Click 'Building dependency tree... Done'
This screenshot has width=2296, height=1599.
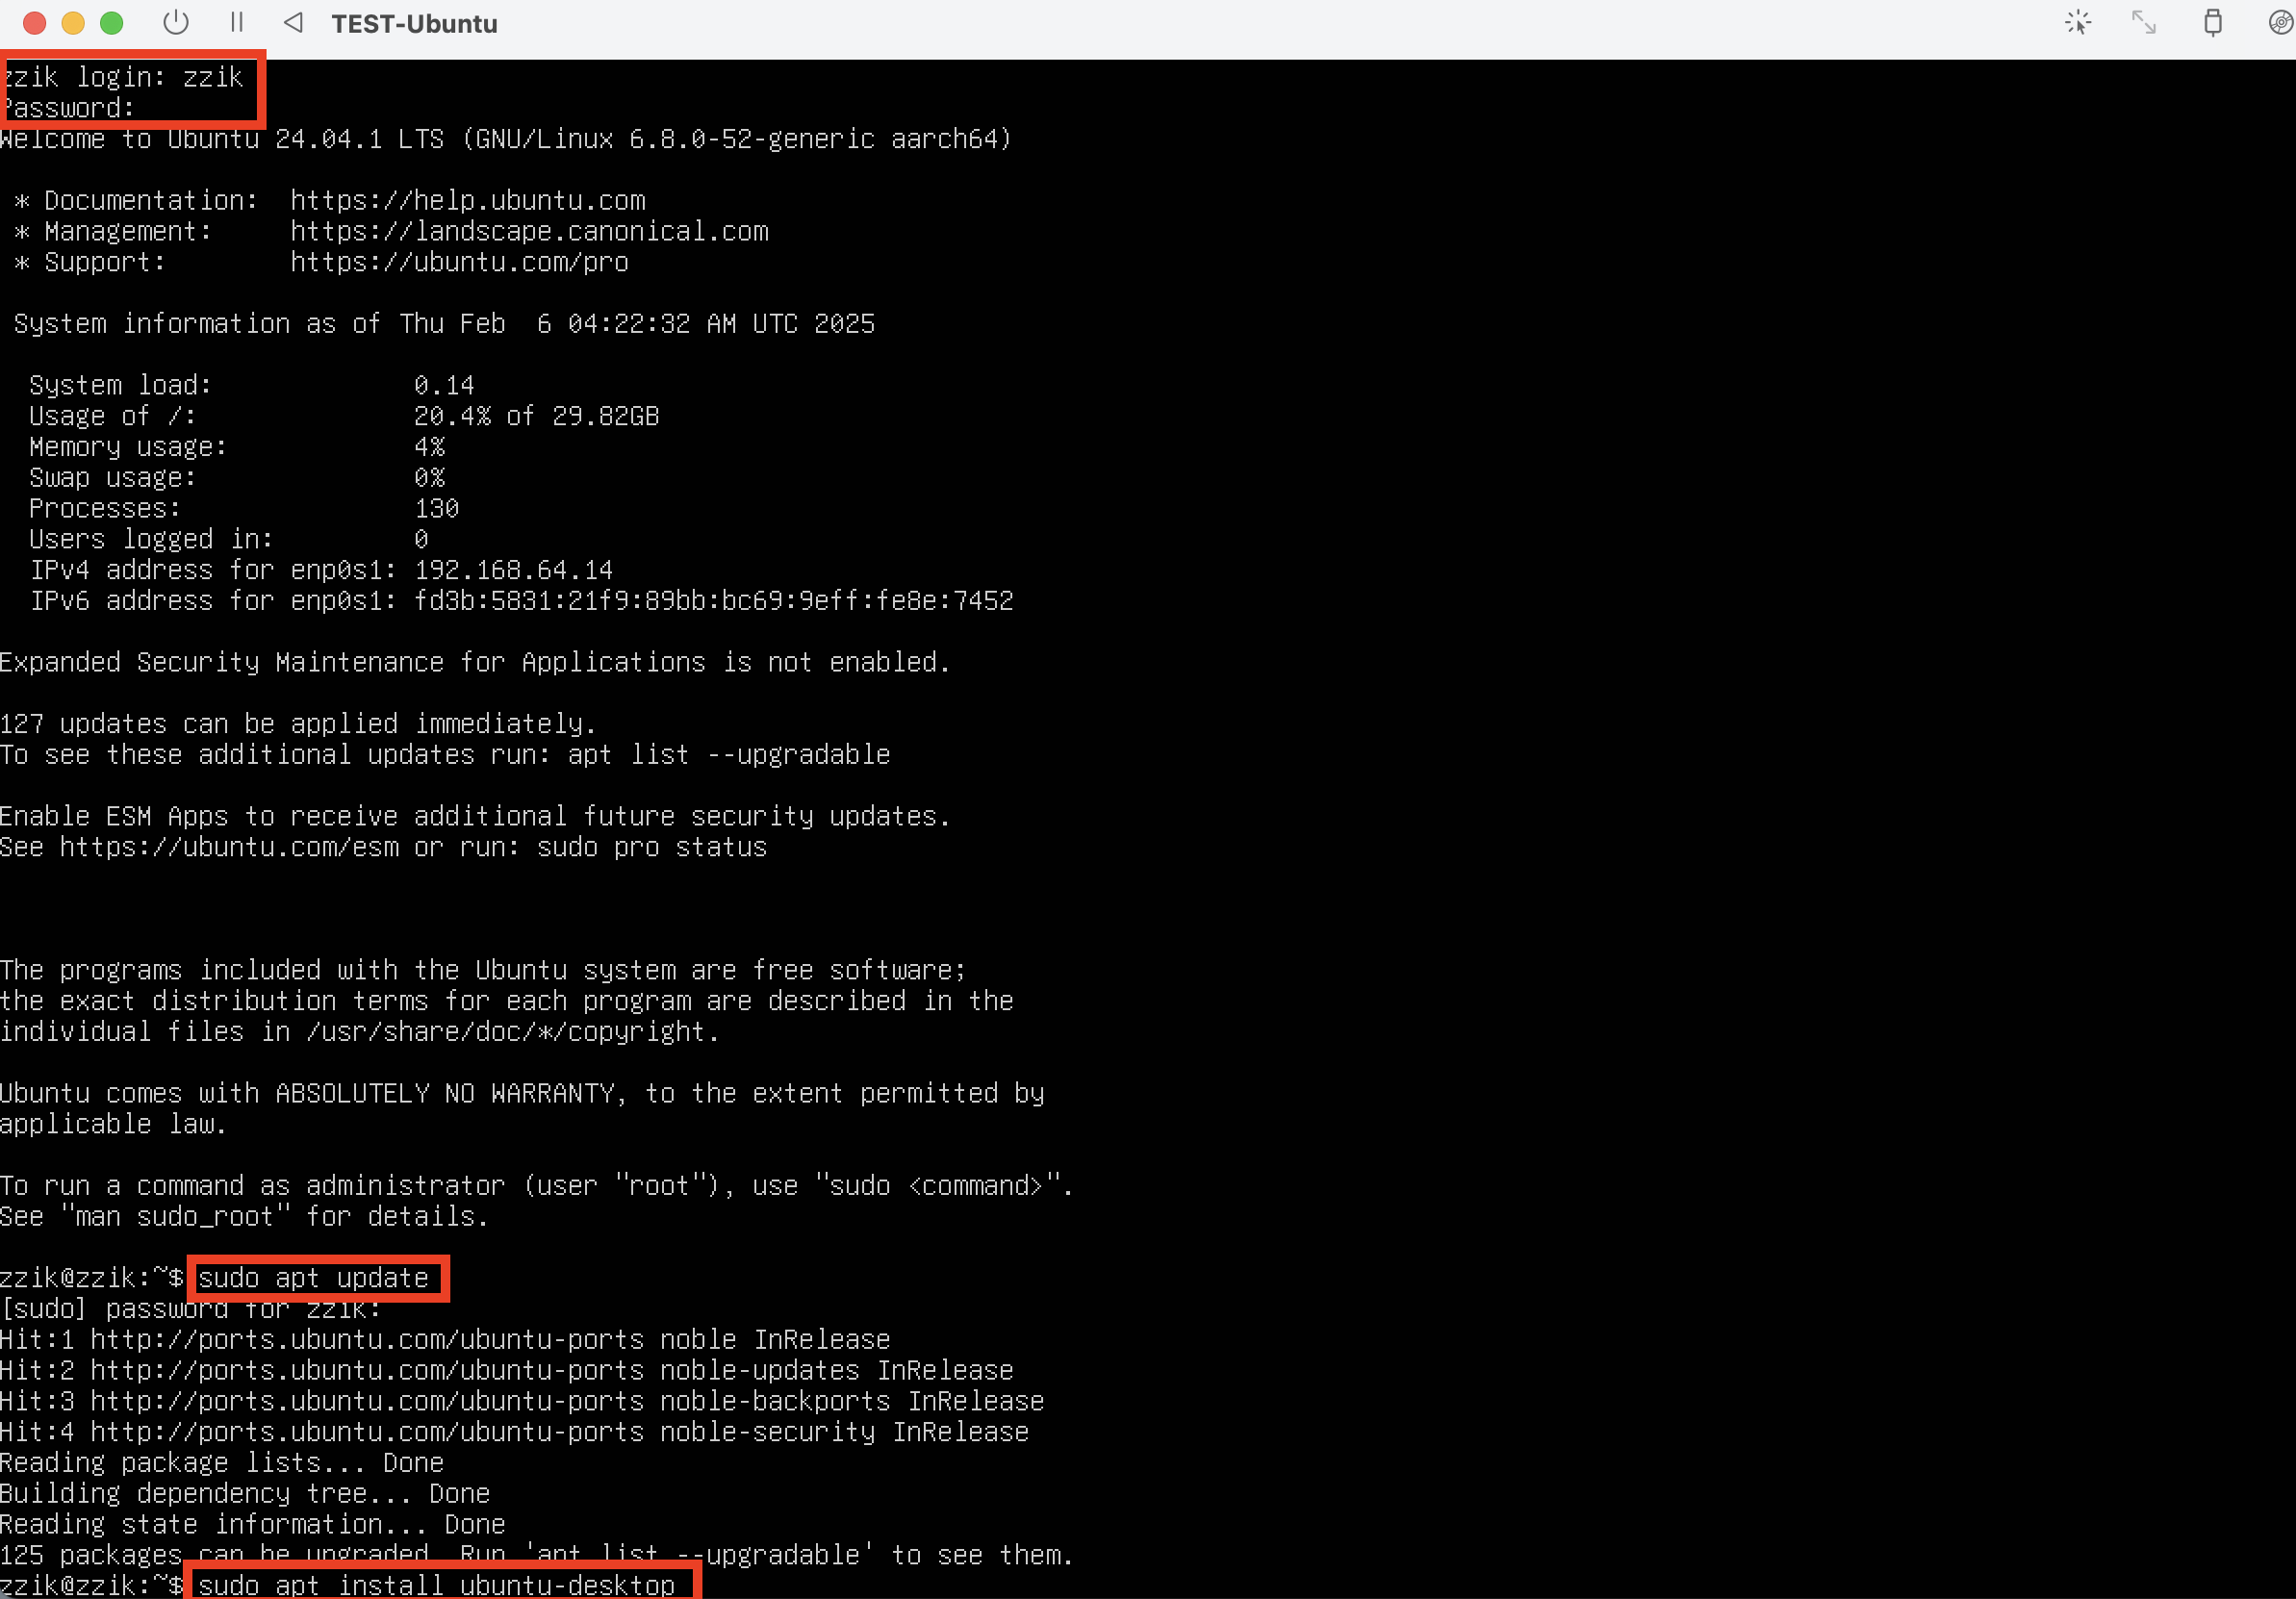click(245, 1494)
